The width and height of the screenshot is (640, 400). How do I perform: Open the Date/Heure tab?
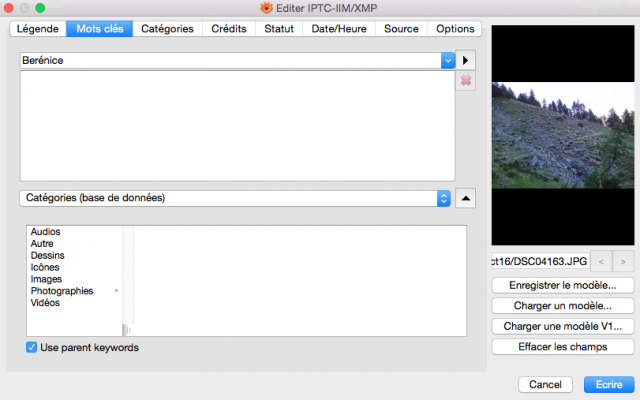coord(339,29)
